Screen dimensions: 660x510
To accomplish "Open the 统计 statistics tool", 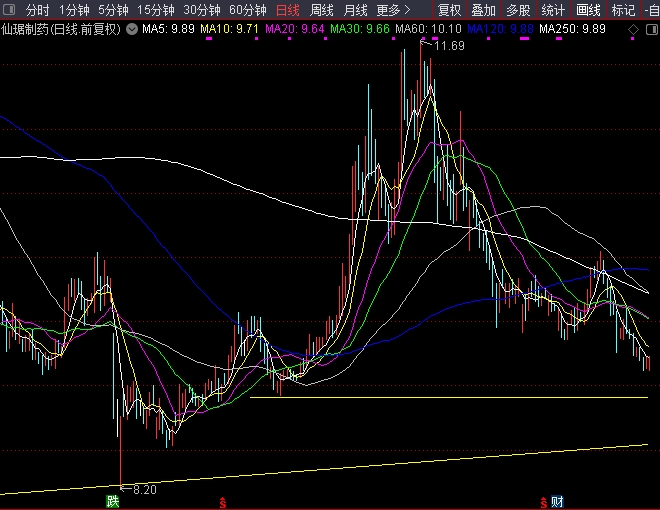I will click(x=553, y=10).
